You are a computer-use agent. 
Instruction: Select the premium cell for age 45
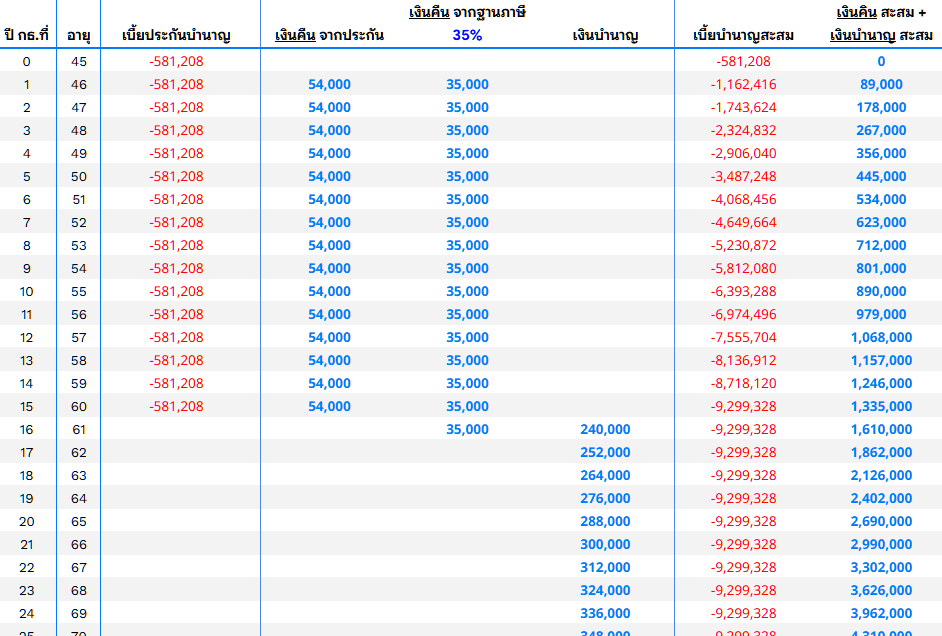176,61
